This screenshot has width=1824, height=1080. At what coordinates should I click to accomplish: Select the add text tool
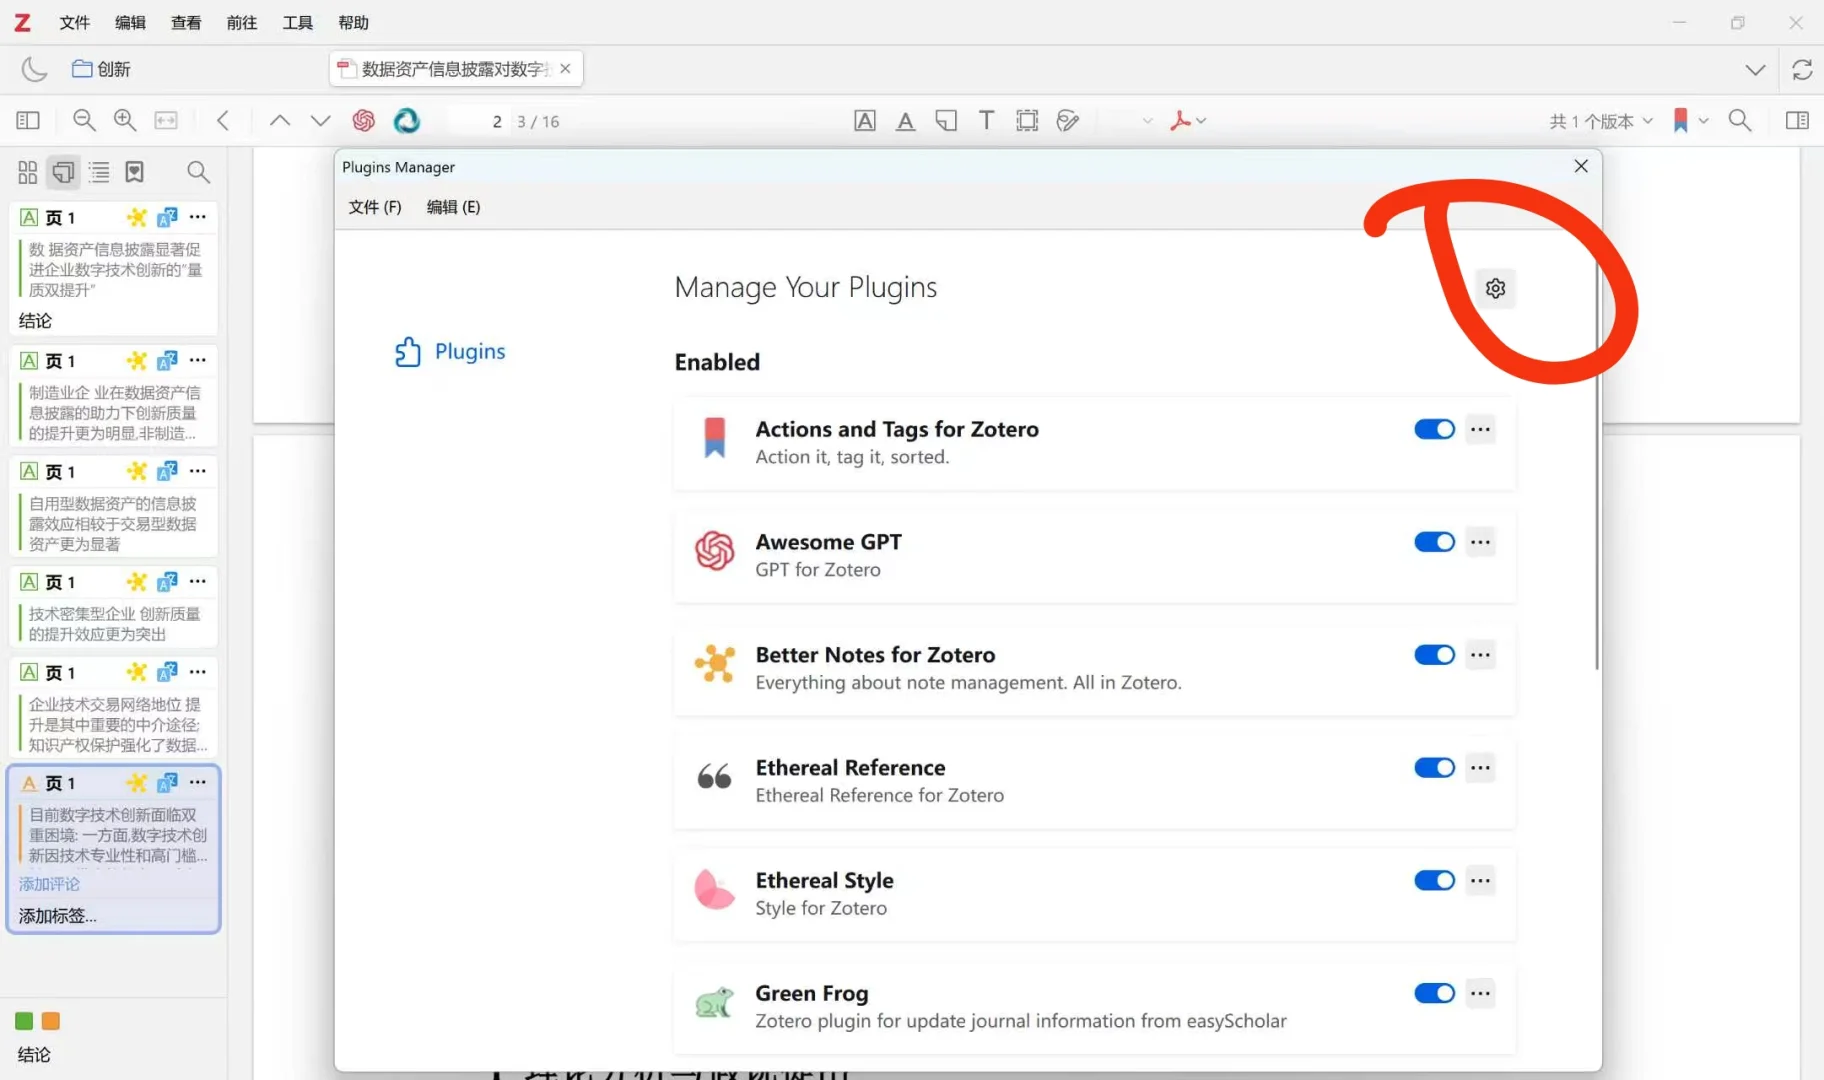(986, 121)
